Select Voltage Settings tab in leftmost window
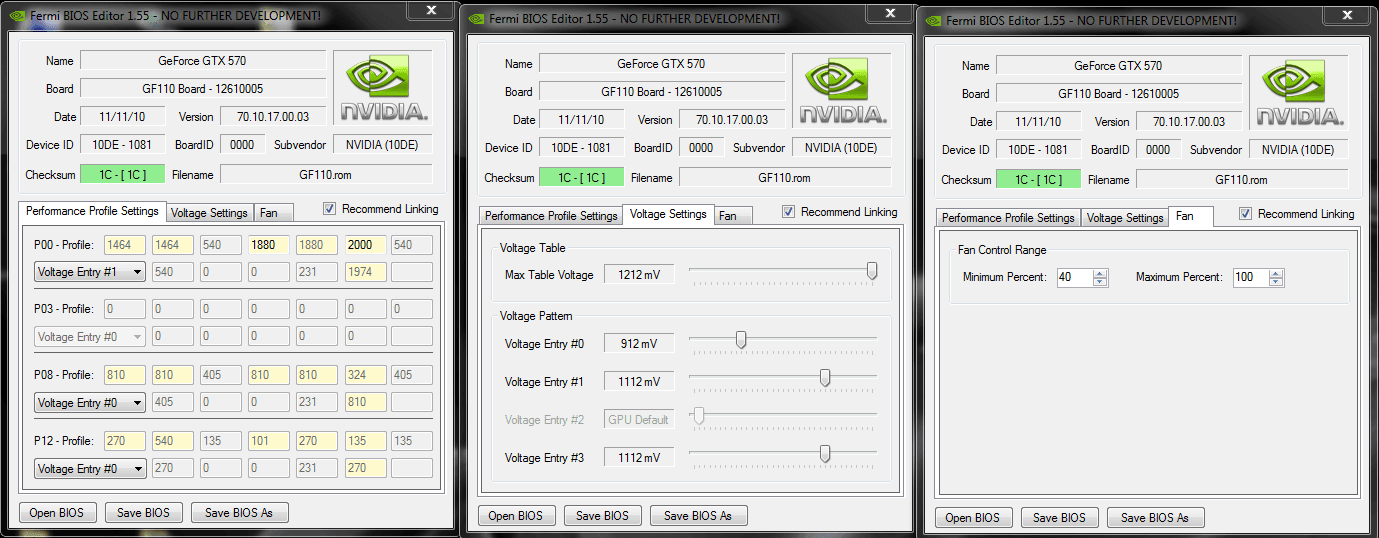 (209, 213)
